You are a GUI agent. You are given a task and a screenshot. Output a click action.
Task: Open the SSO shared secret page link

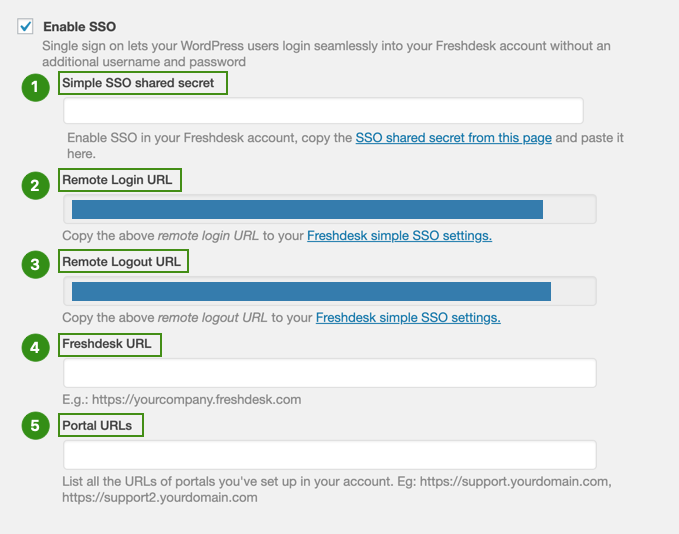tap(453, 138)
